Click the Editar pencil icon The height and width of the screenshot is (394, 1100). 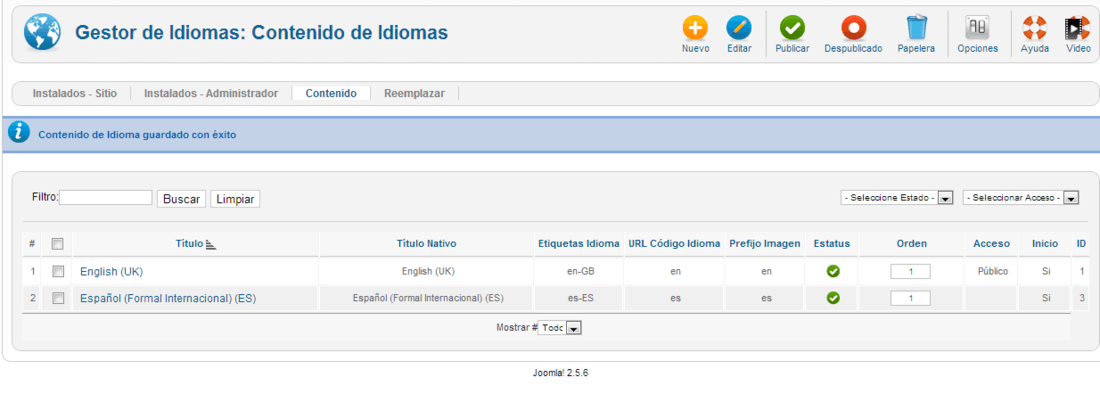pos(739,29)
